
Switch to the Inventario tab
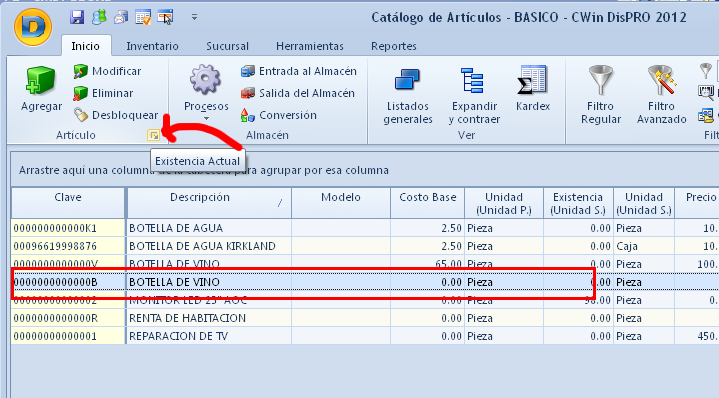tap(152, 46)
